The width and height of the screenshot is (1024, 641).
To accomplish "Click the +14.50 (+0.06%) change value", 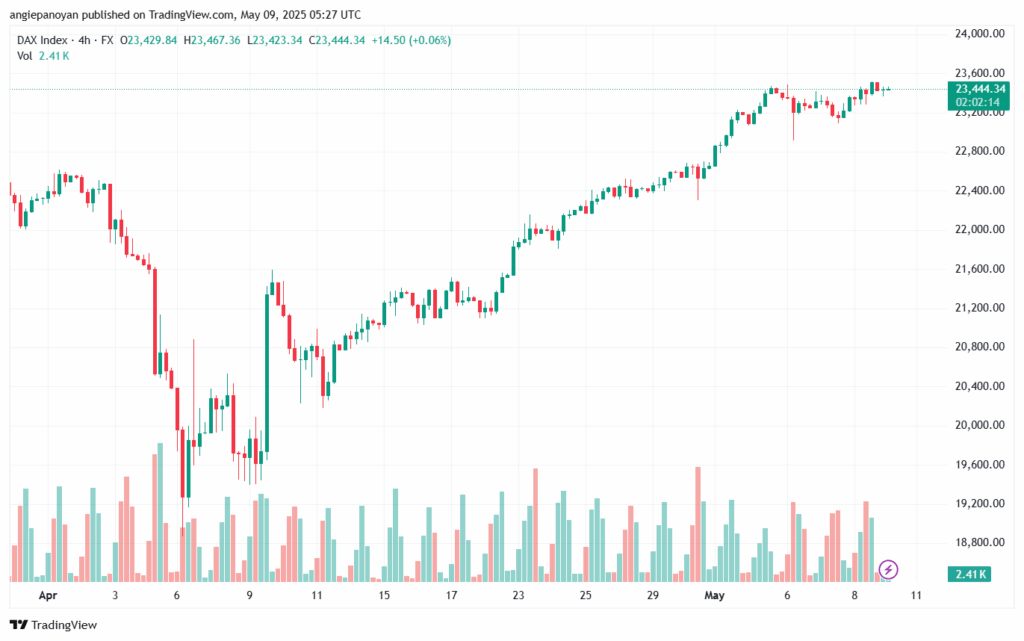I will pos(410,40).
